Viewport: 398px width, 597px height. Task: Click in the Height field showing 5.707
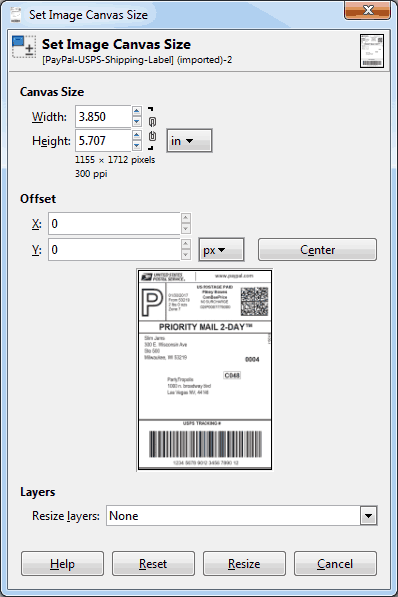(104, 141)
